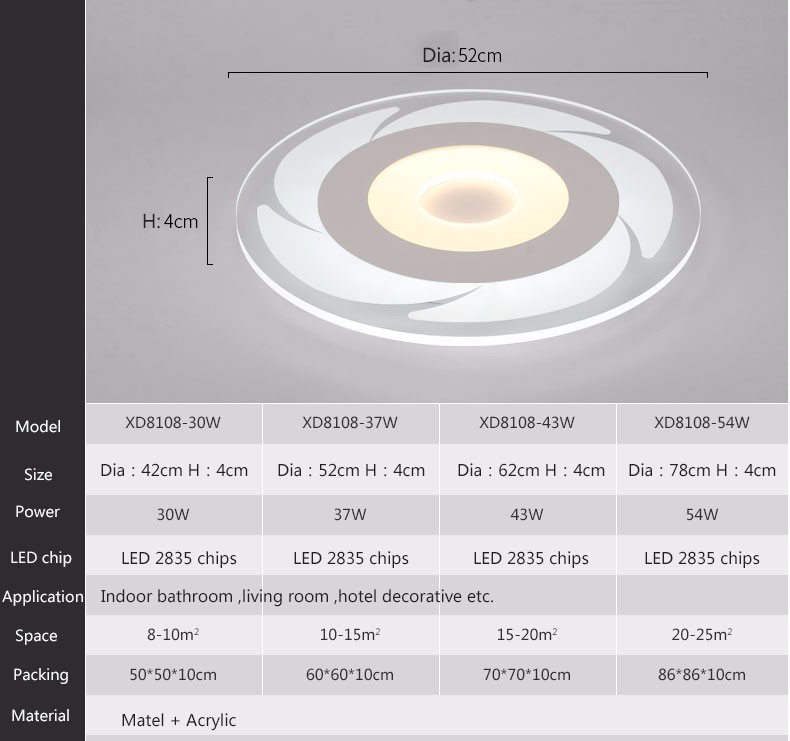Viewport: 790px width, 741px height.
Task: Click the space cell '8-10m²'
Action: click(x=173, y=634)
